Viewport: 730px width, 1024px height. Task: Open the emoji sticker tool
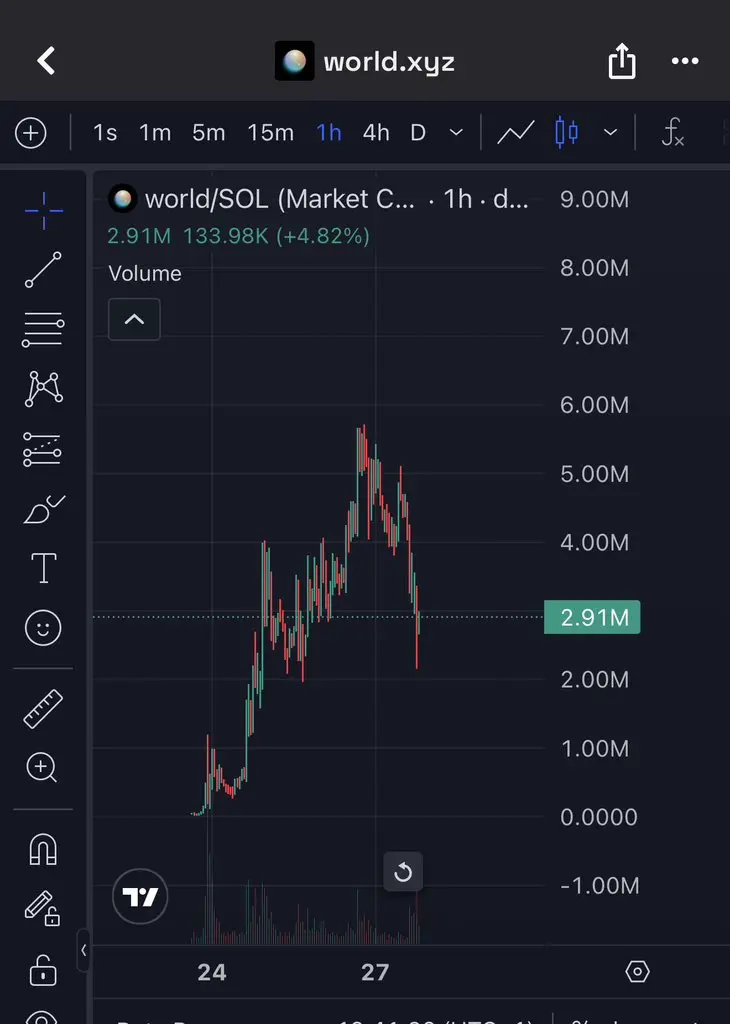pyautogui.click(x=43, y=628)
